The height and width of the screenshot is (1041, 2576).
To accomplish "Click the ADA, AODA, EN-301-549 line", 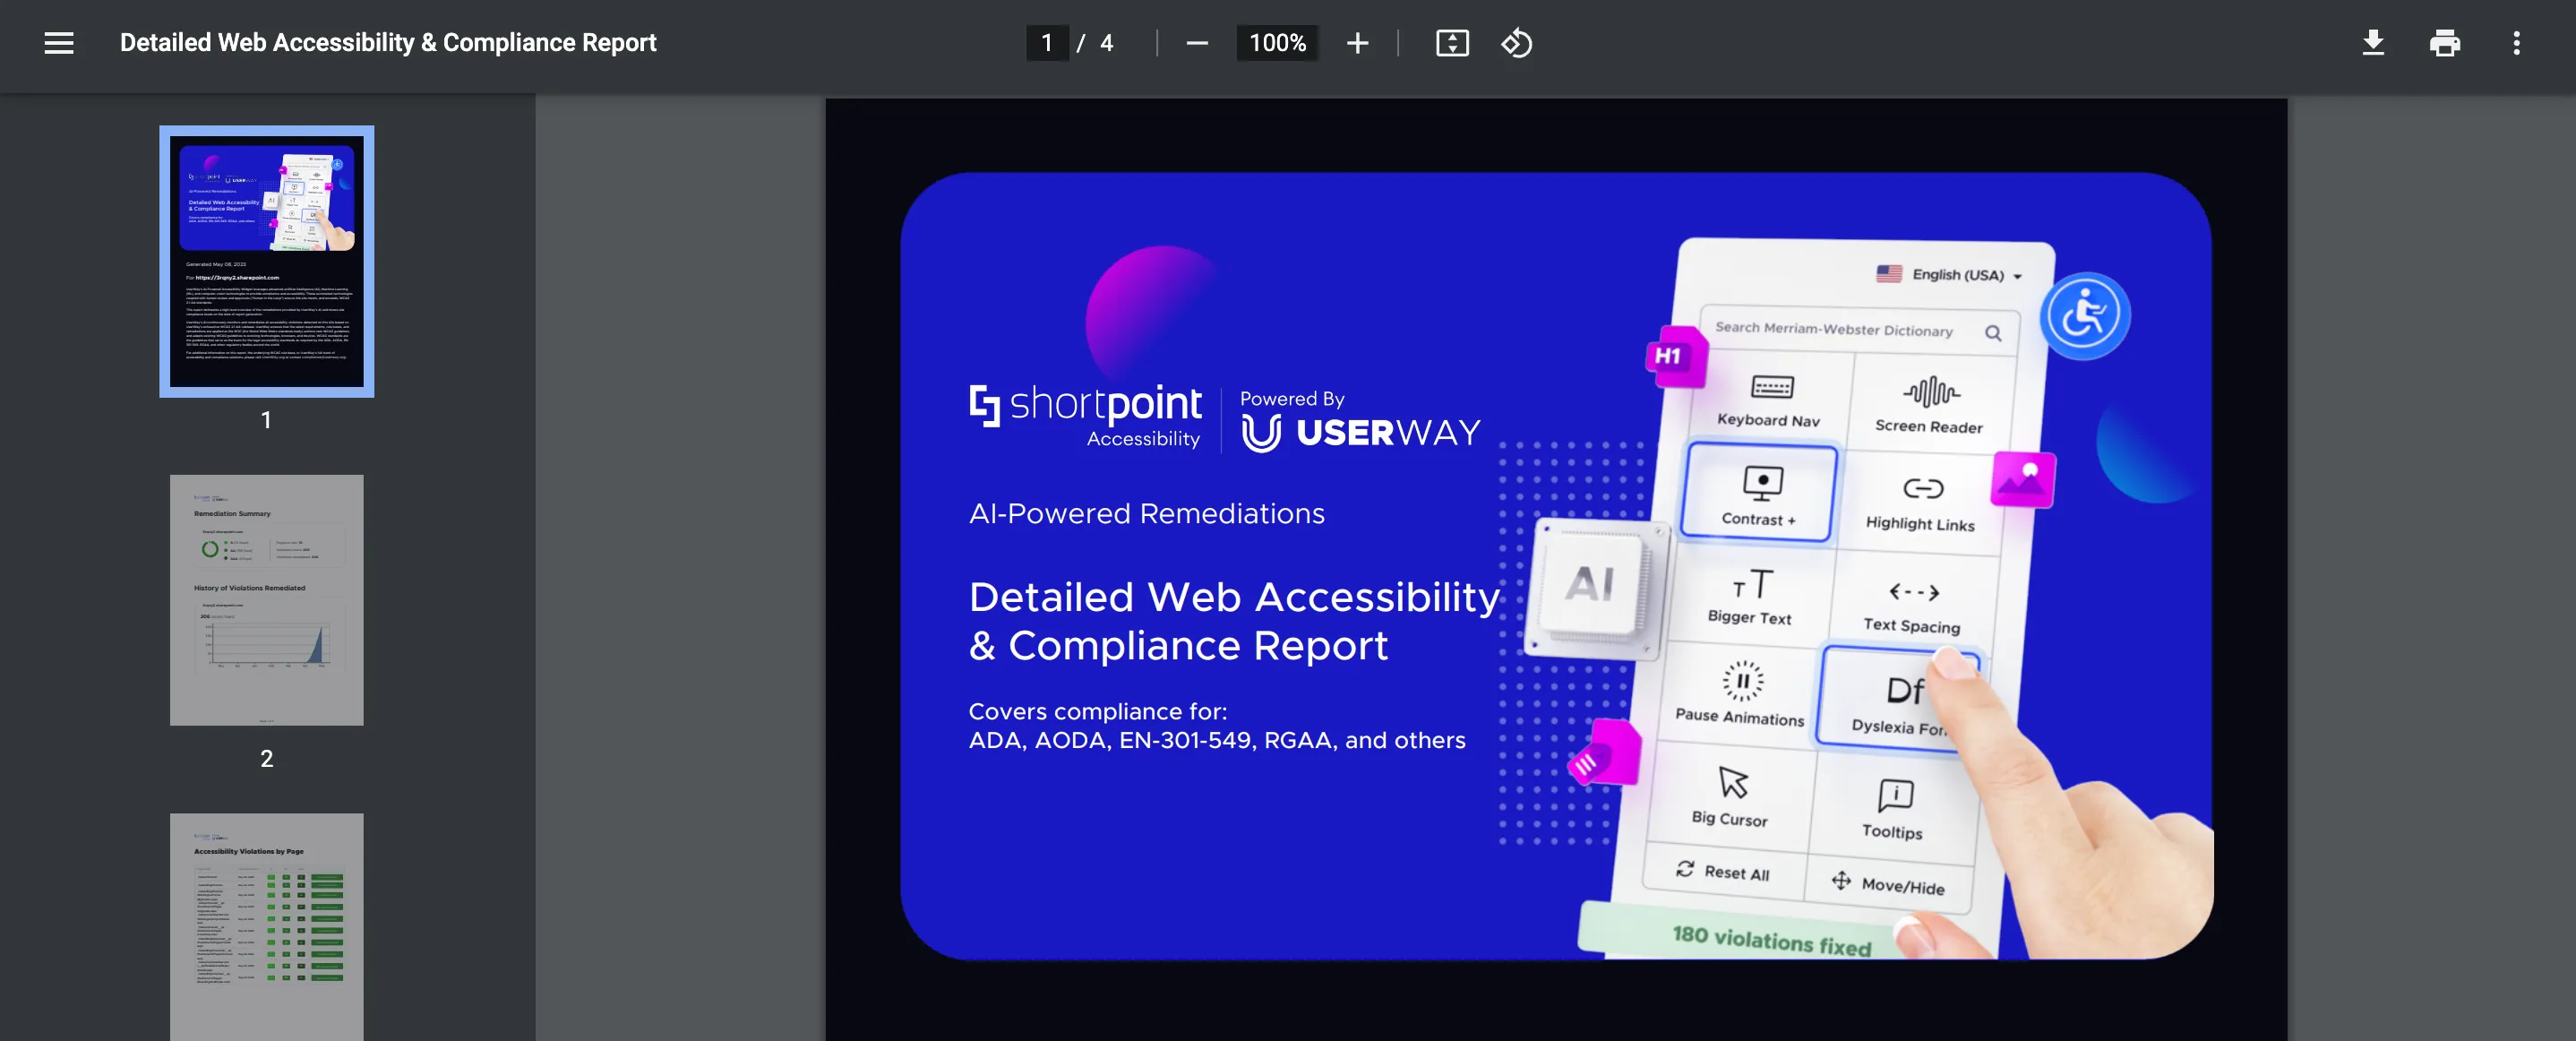I will (1217, 740).
